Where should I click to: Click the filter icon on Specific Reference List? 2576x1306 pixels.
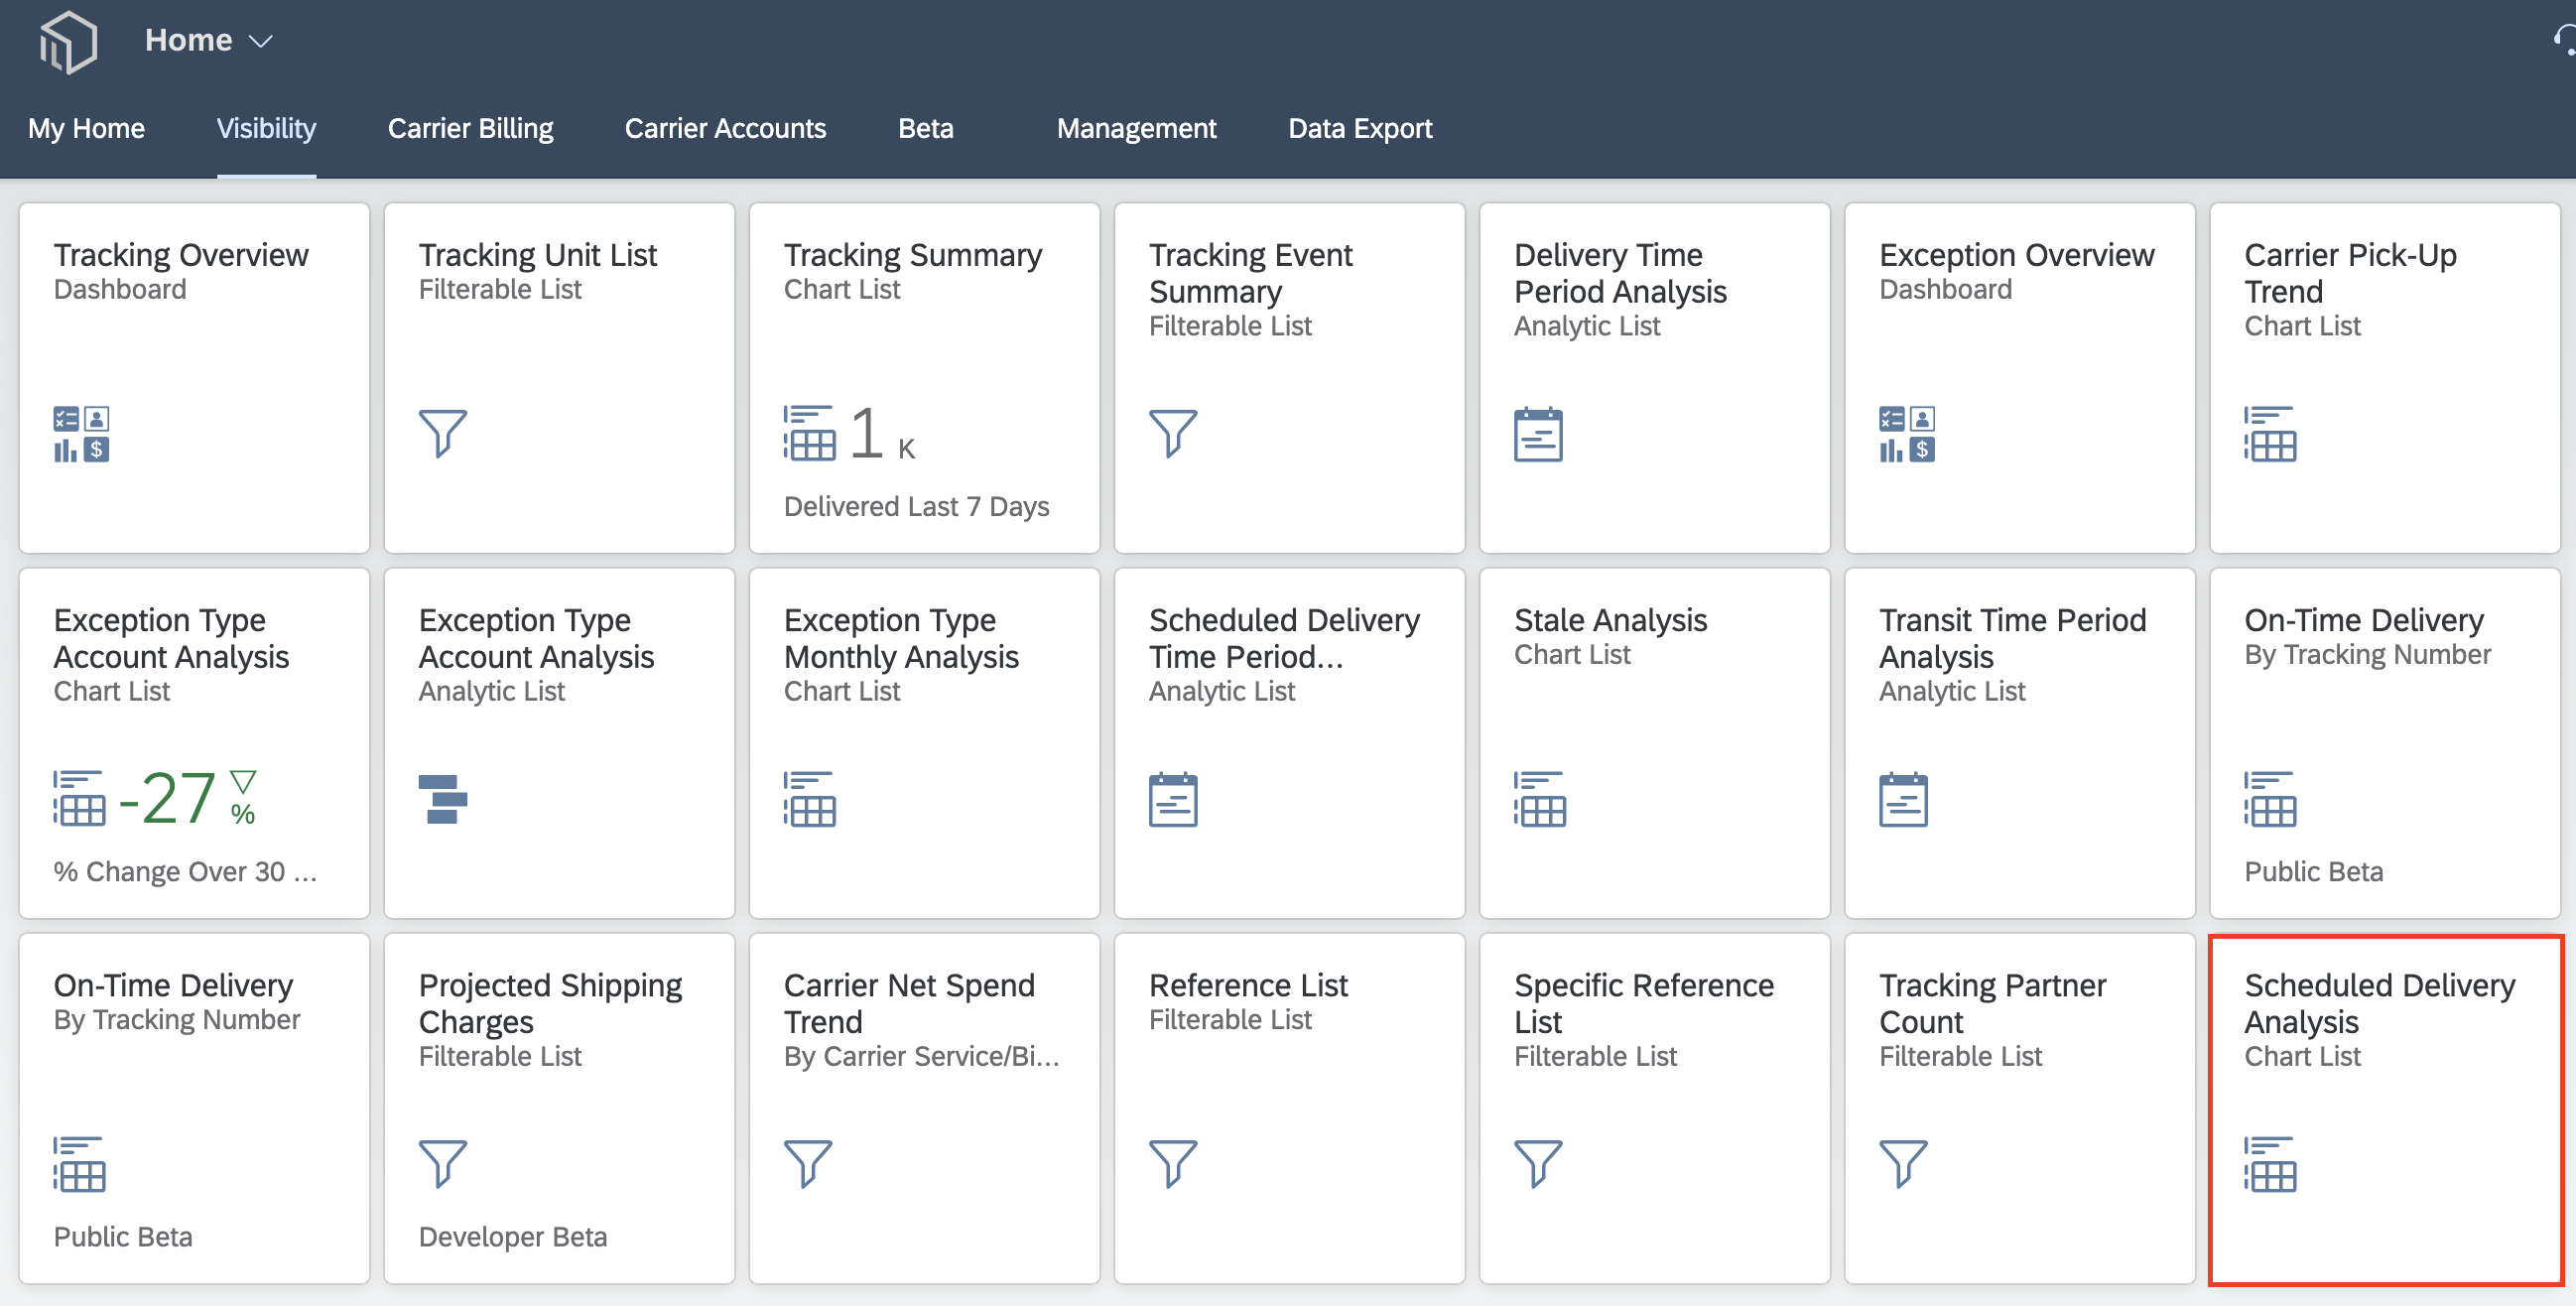[x=1538, y=1164]
